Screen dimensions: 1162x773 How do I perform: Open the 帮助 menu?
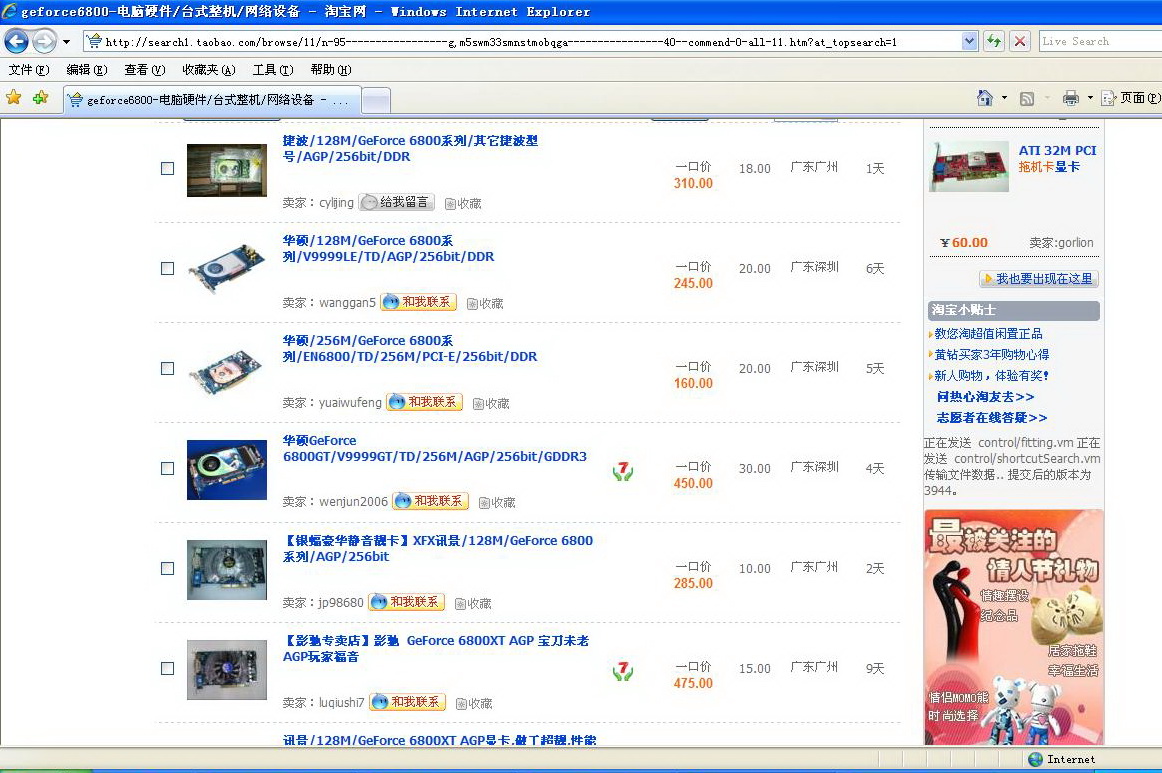pos(331,70)
